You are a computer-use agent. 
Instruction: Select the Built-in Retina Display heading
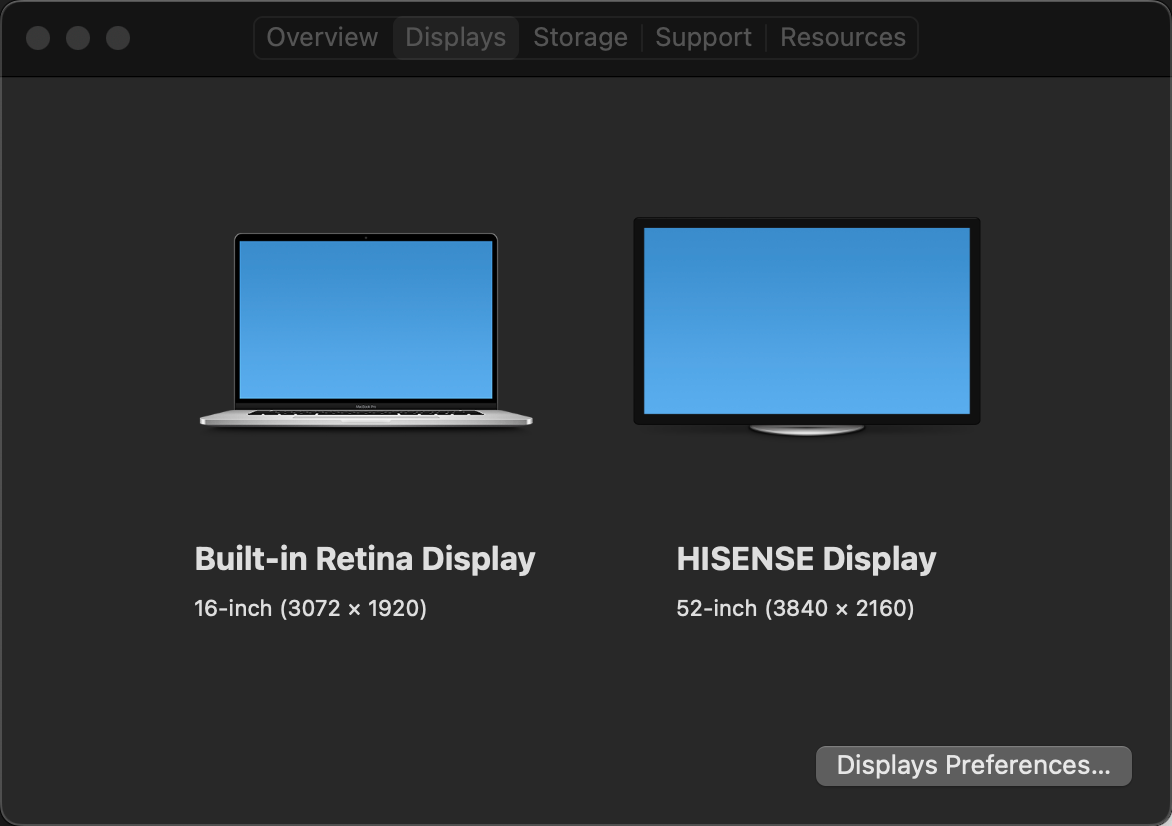pos(365,558)
